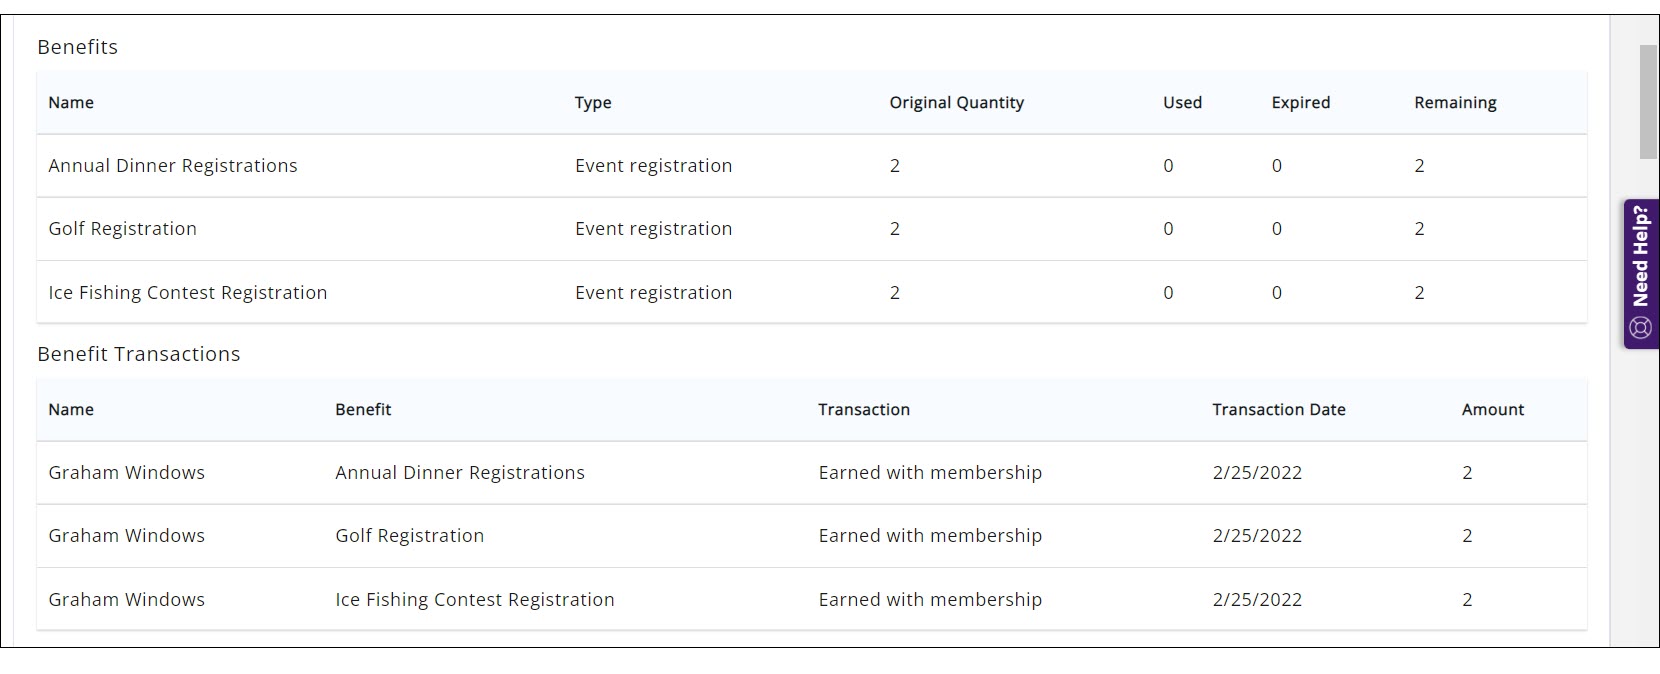Screen dimensions: 1660x674
Task: Click the Expired column header
Action: pos(1300,102)
